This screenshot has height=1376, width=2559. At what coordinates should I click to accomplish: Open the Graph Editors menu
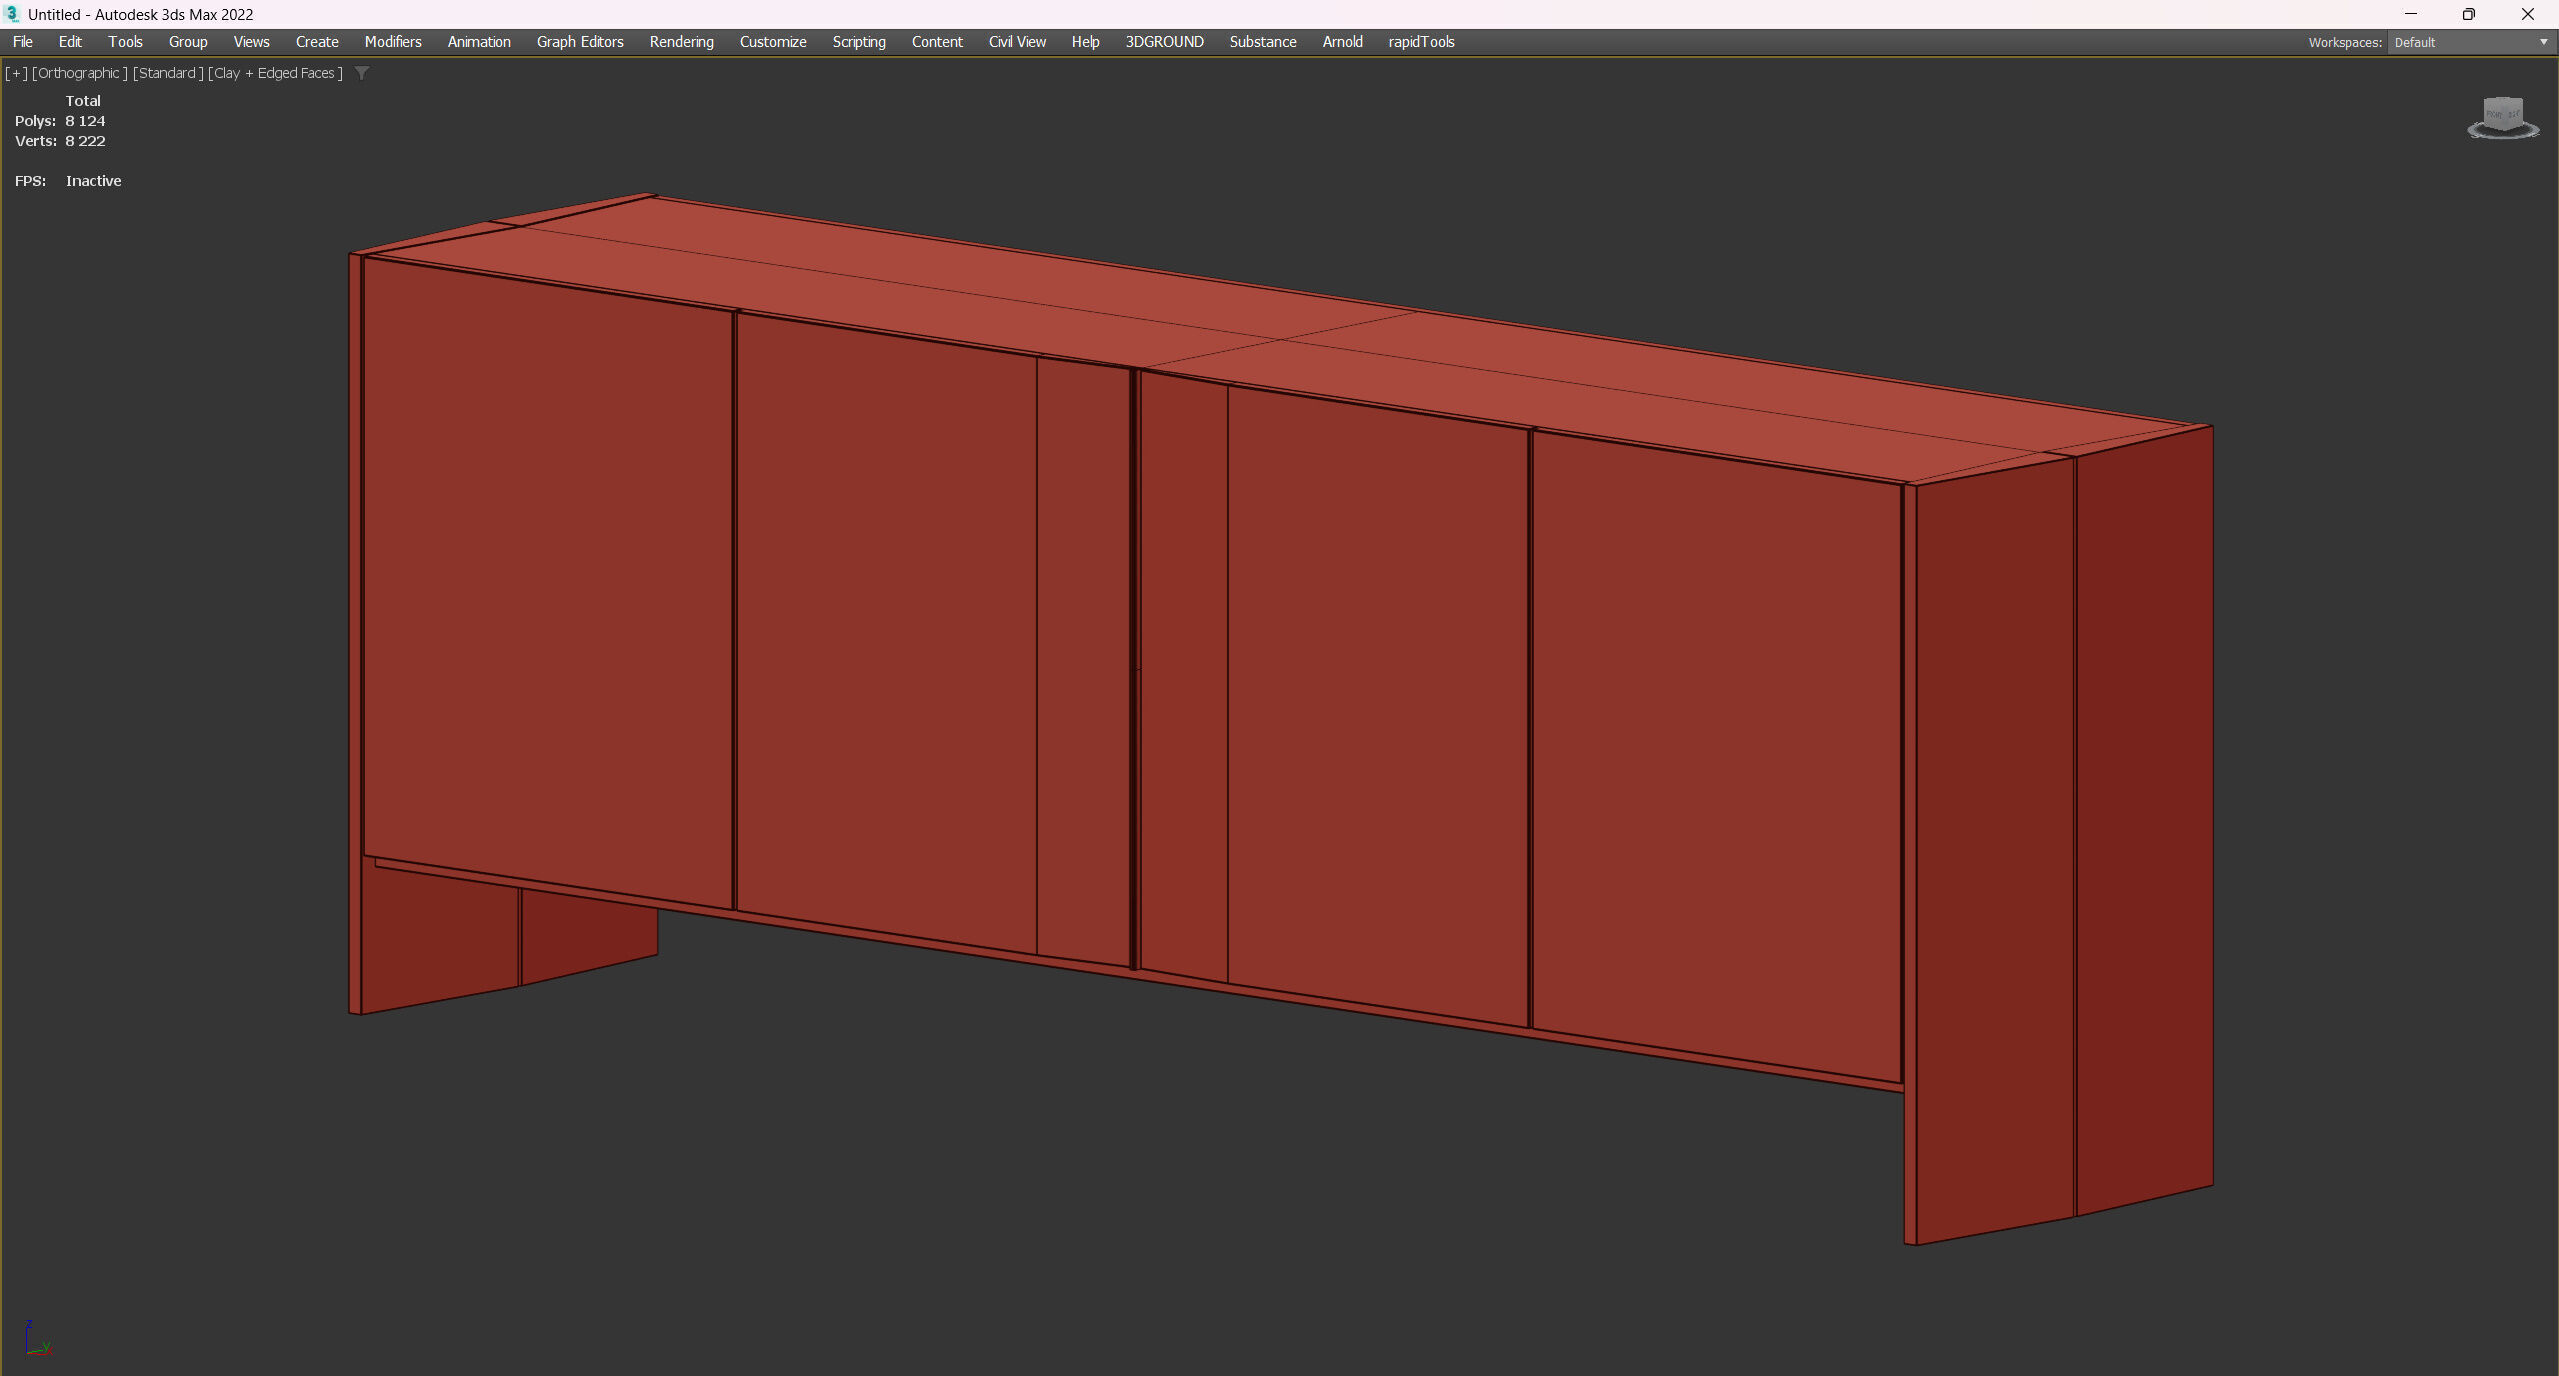580,42
